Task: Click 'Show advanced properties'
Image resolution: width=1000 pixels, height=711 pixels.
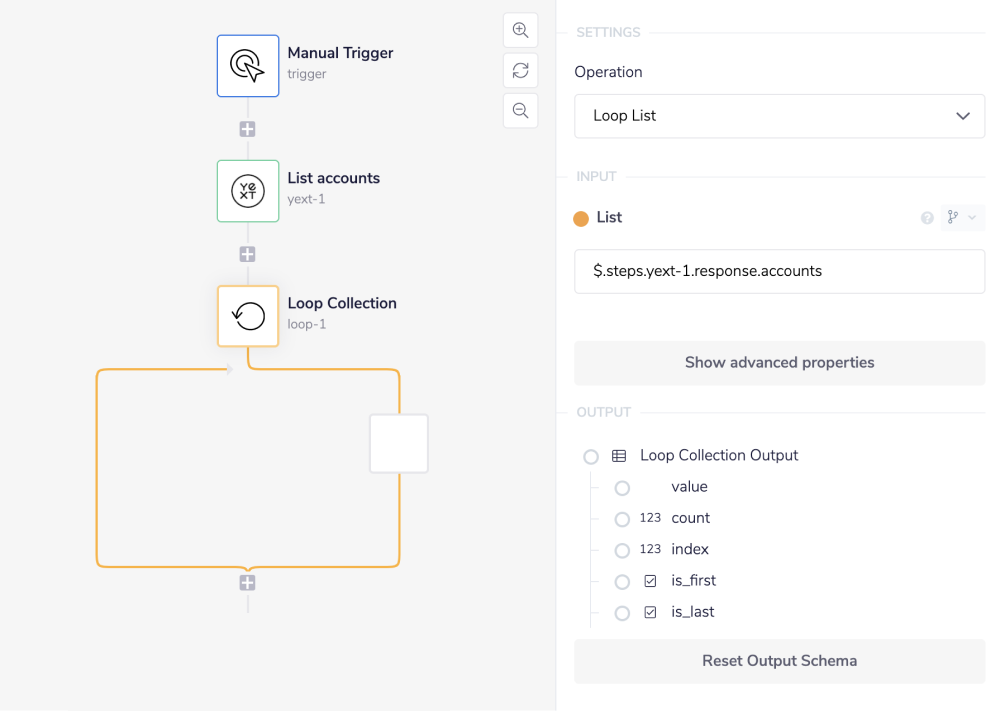Action: pyautogui.click(x=779, y=362)
